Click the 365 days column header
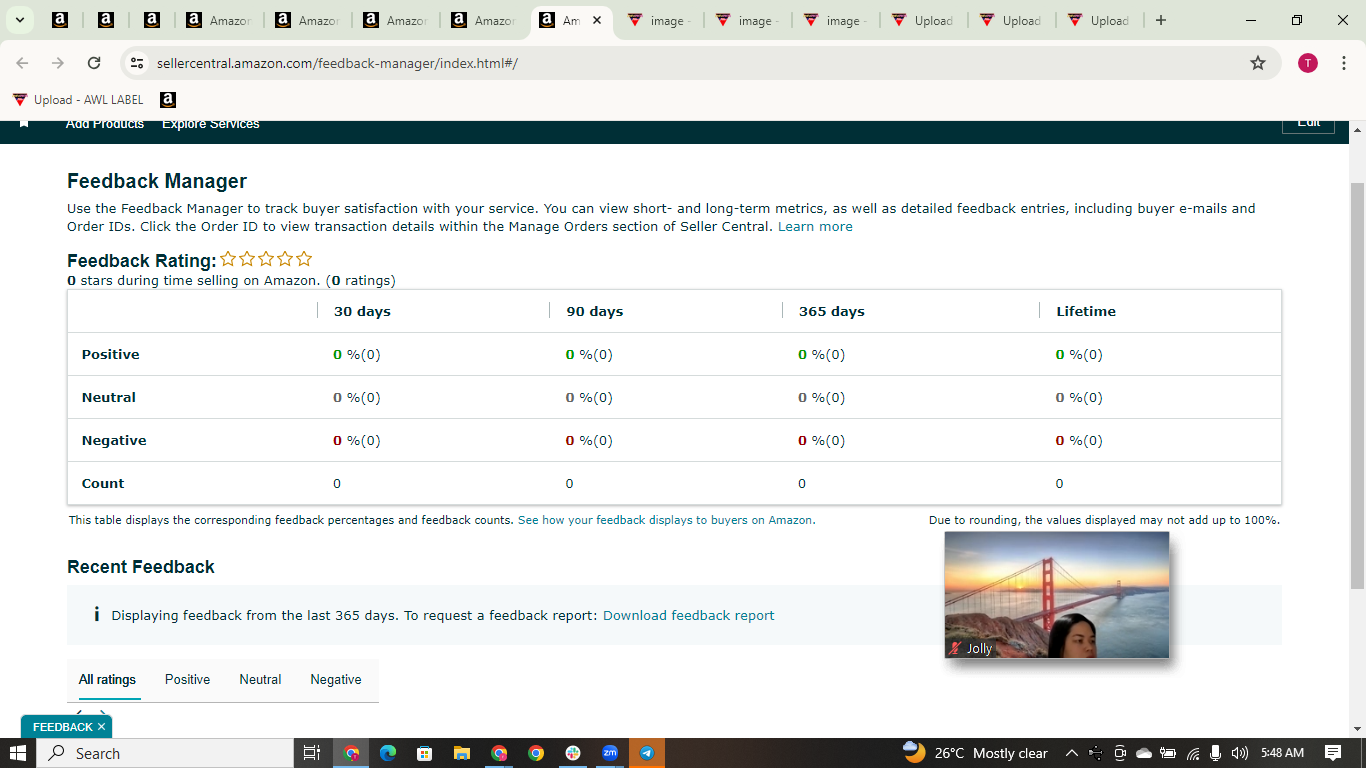1366x768 pixels. (832, 311)
